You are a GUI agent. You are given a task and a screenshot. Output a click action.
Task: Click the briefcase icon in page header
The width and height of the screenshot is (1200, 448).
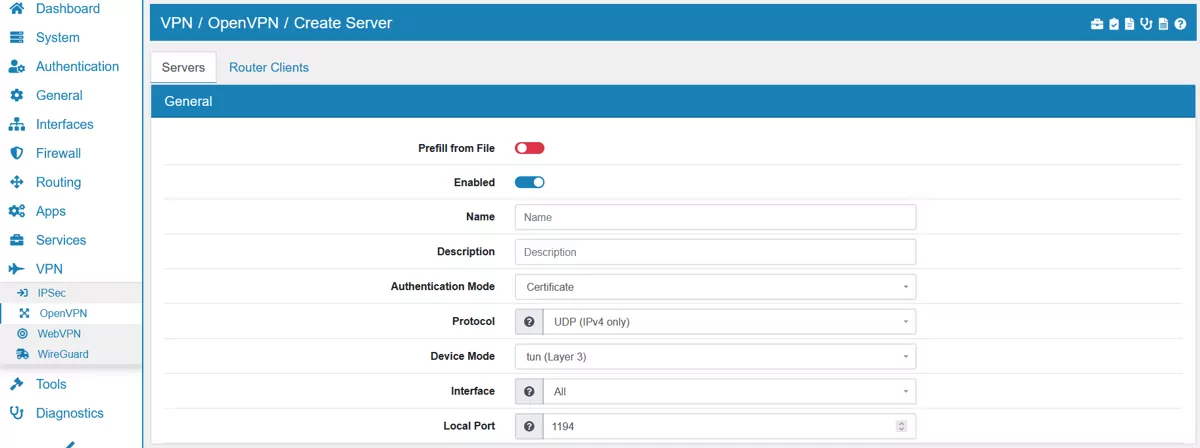1097,23
